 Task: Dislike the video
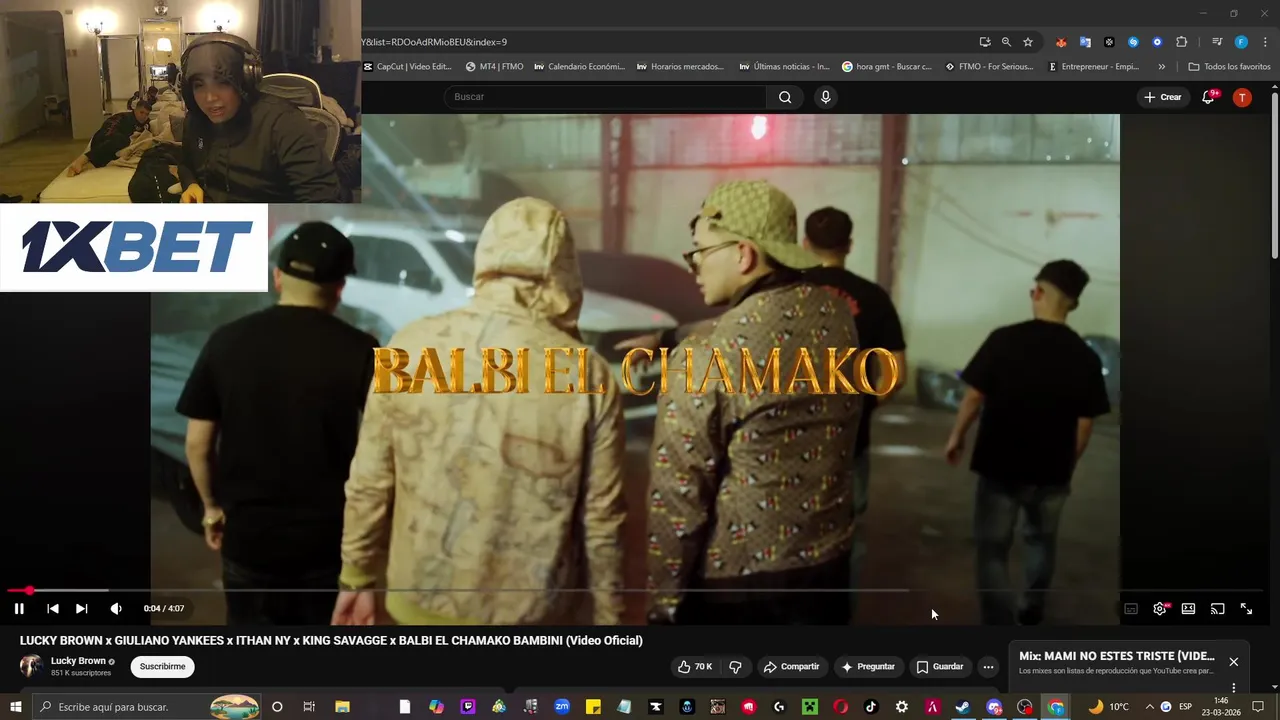click(x=735, y=667)
